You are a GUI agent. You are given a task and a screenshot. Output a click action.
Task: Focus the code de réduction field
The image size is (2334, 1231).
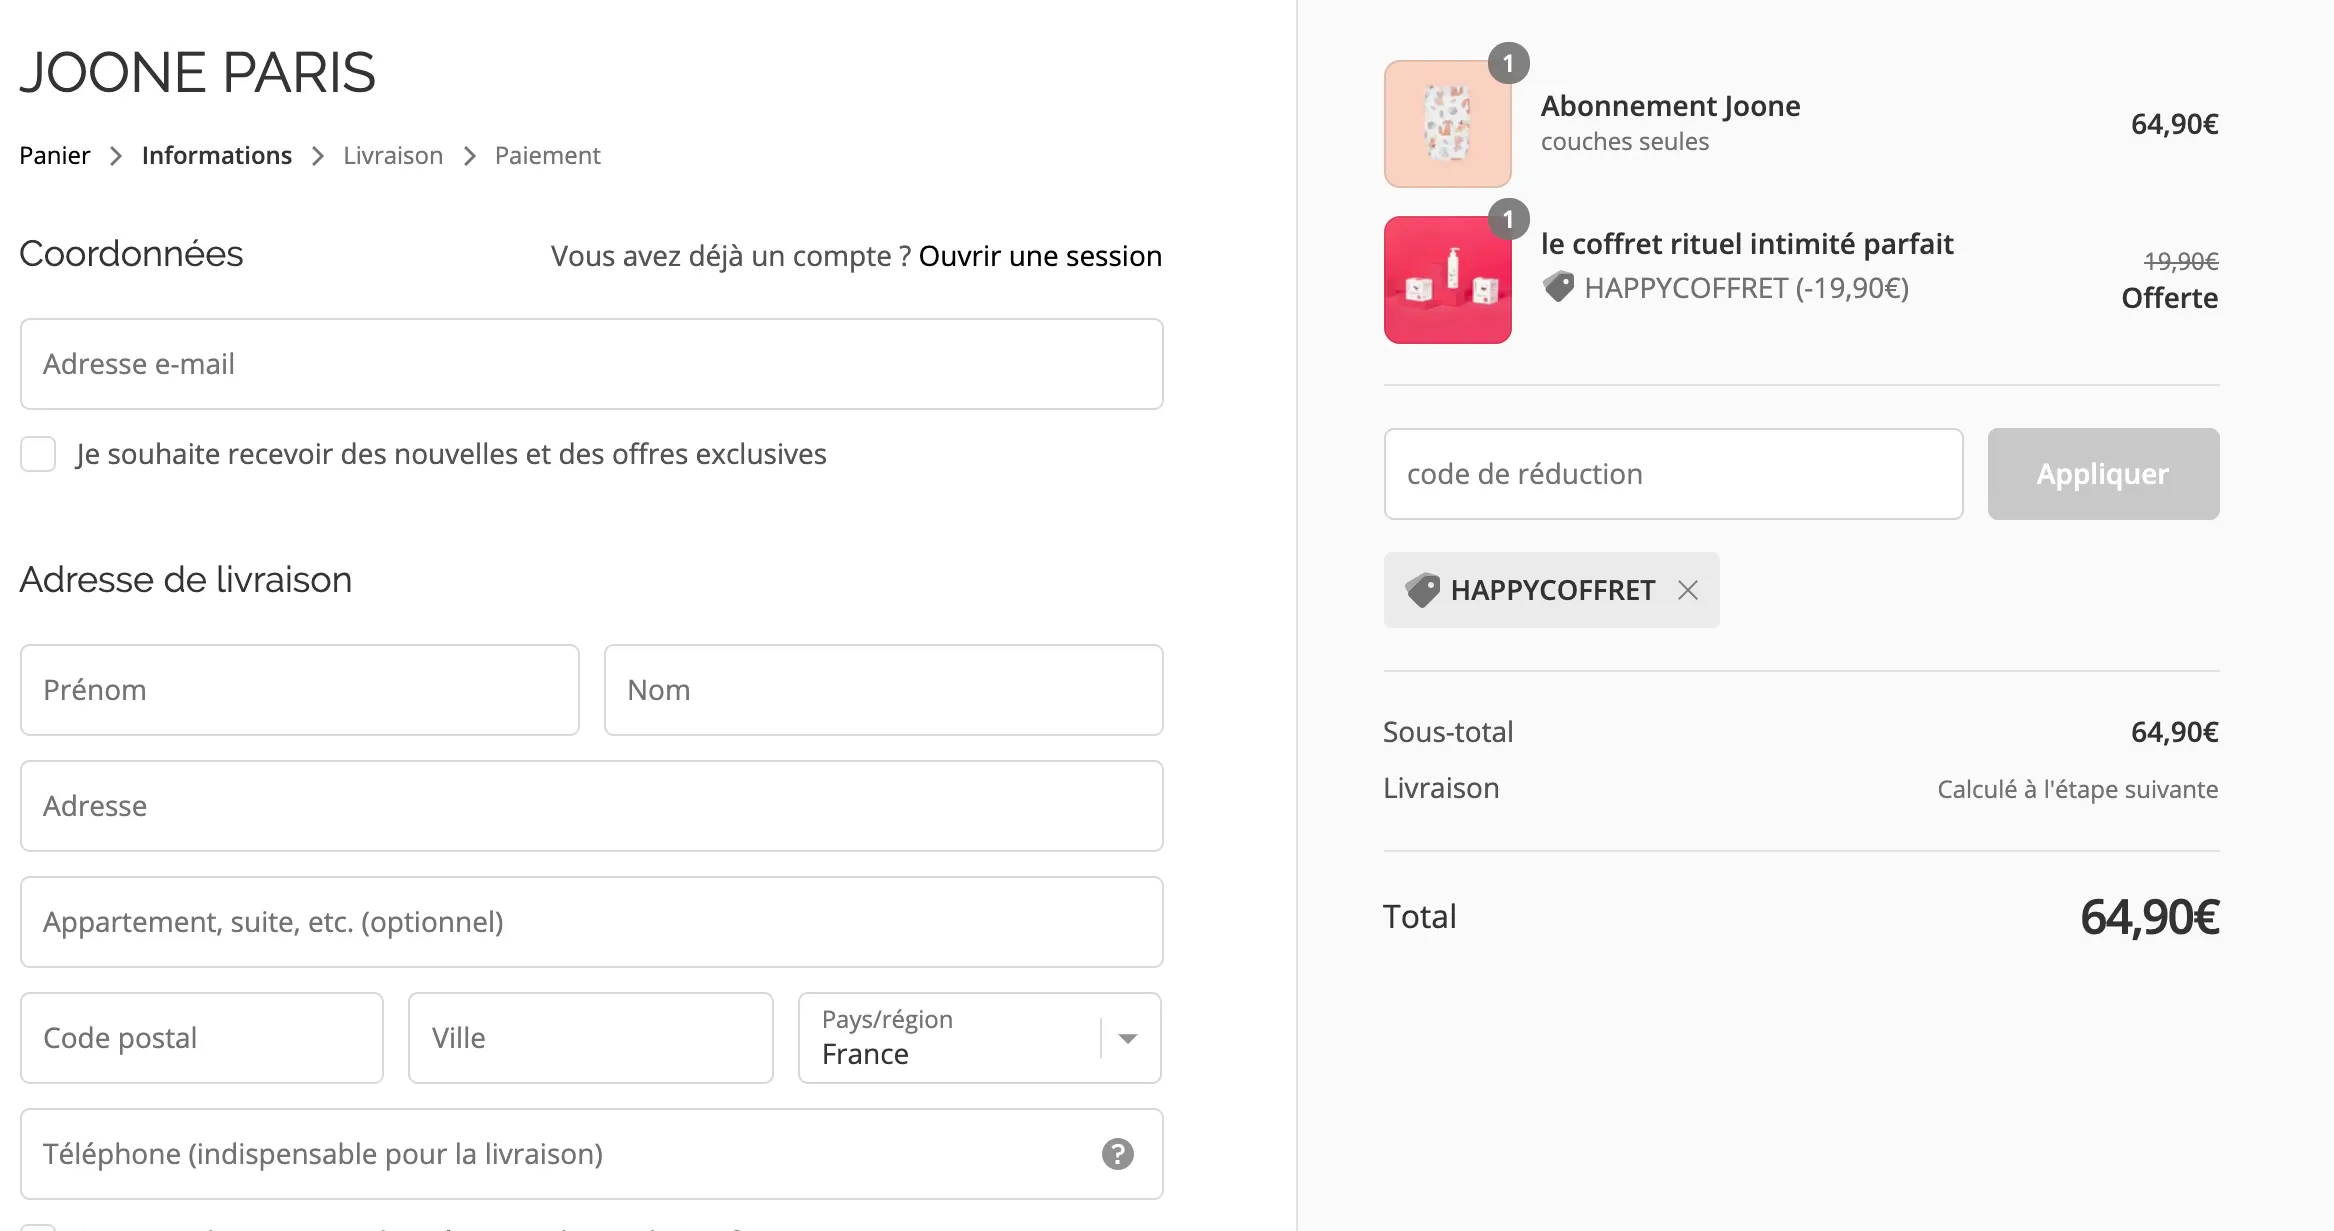click(1673, 474)
